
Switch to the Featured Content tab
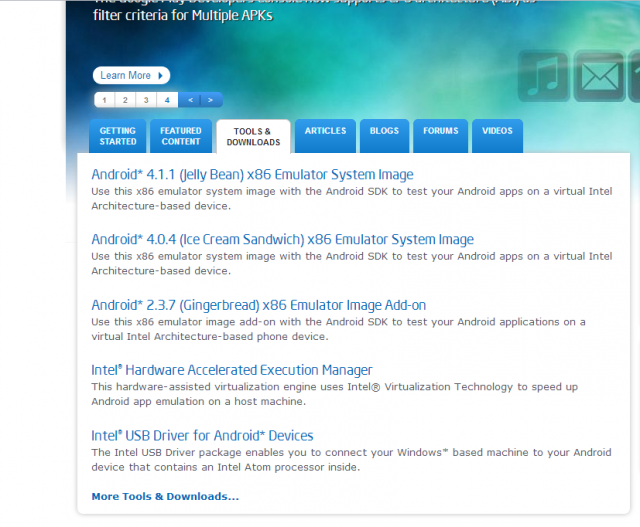tap(181, 136)
